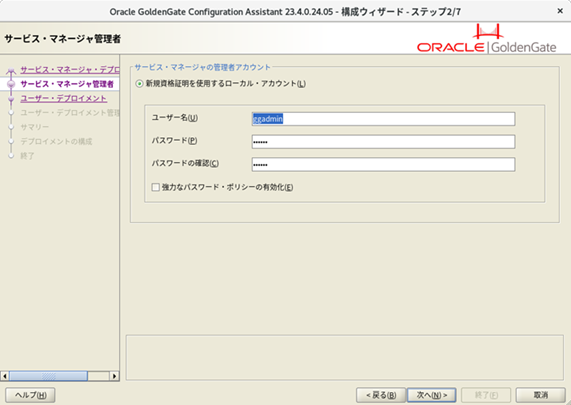
Task: Click the ユーザー名 input field
Action: click(x=383, y=119)
